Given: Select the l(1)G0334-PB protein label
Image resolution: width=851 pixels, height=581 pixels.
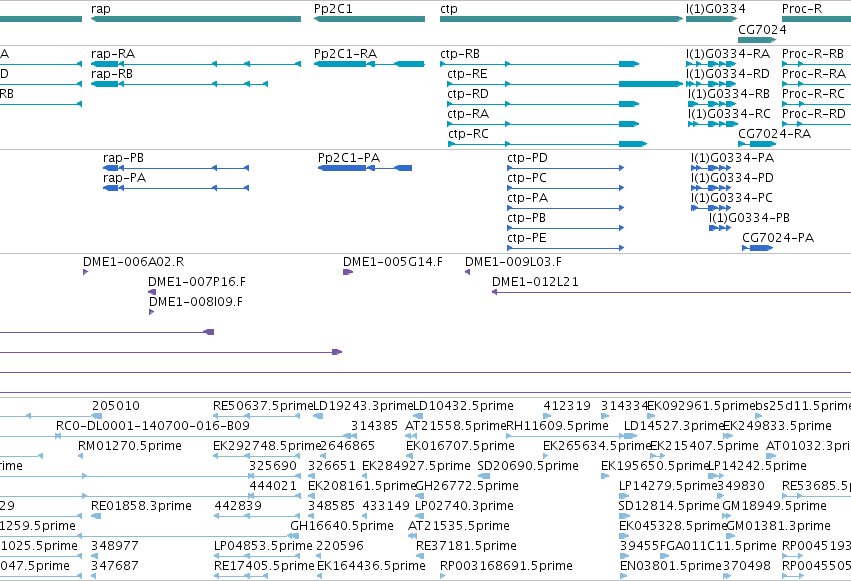Looking at the screenshot, I should [x=750, y=218].
